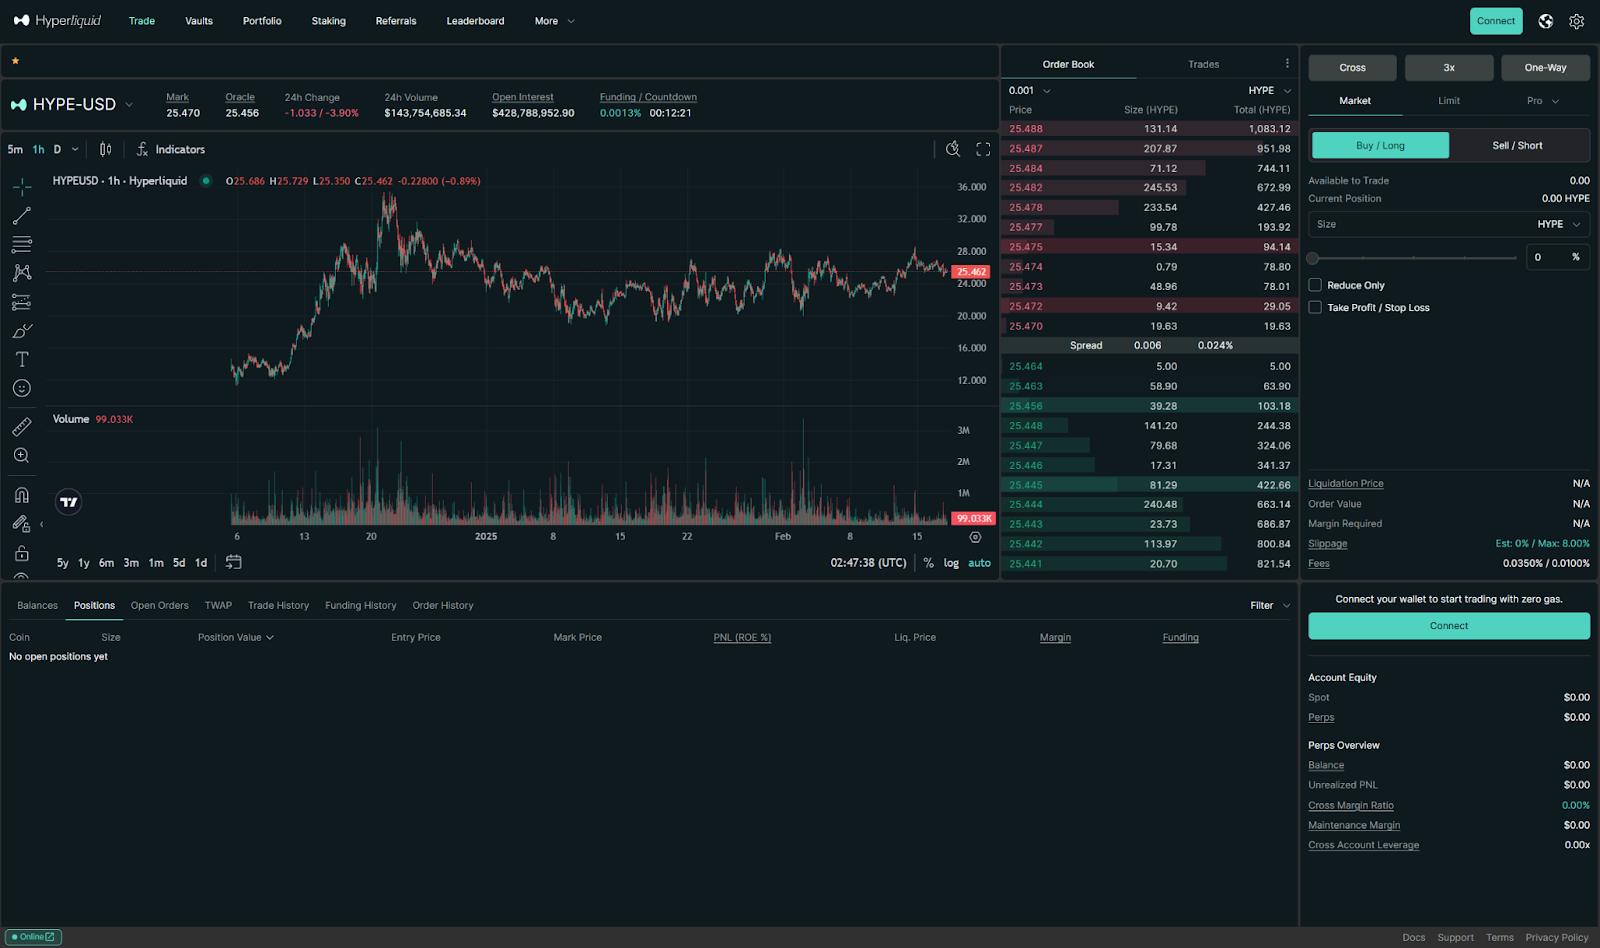Toggle auto scale mode

tap(980, 563)
